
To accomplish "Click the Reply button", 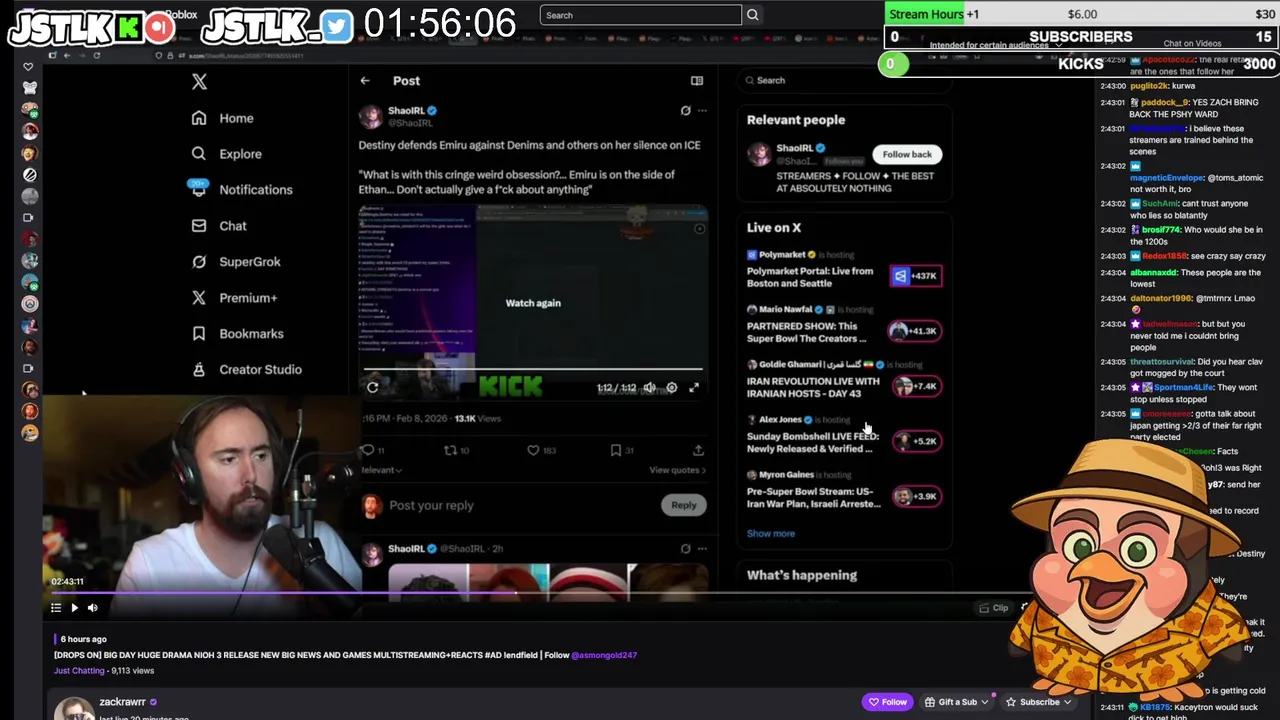I will 684,505.
